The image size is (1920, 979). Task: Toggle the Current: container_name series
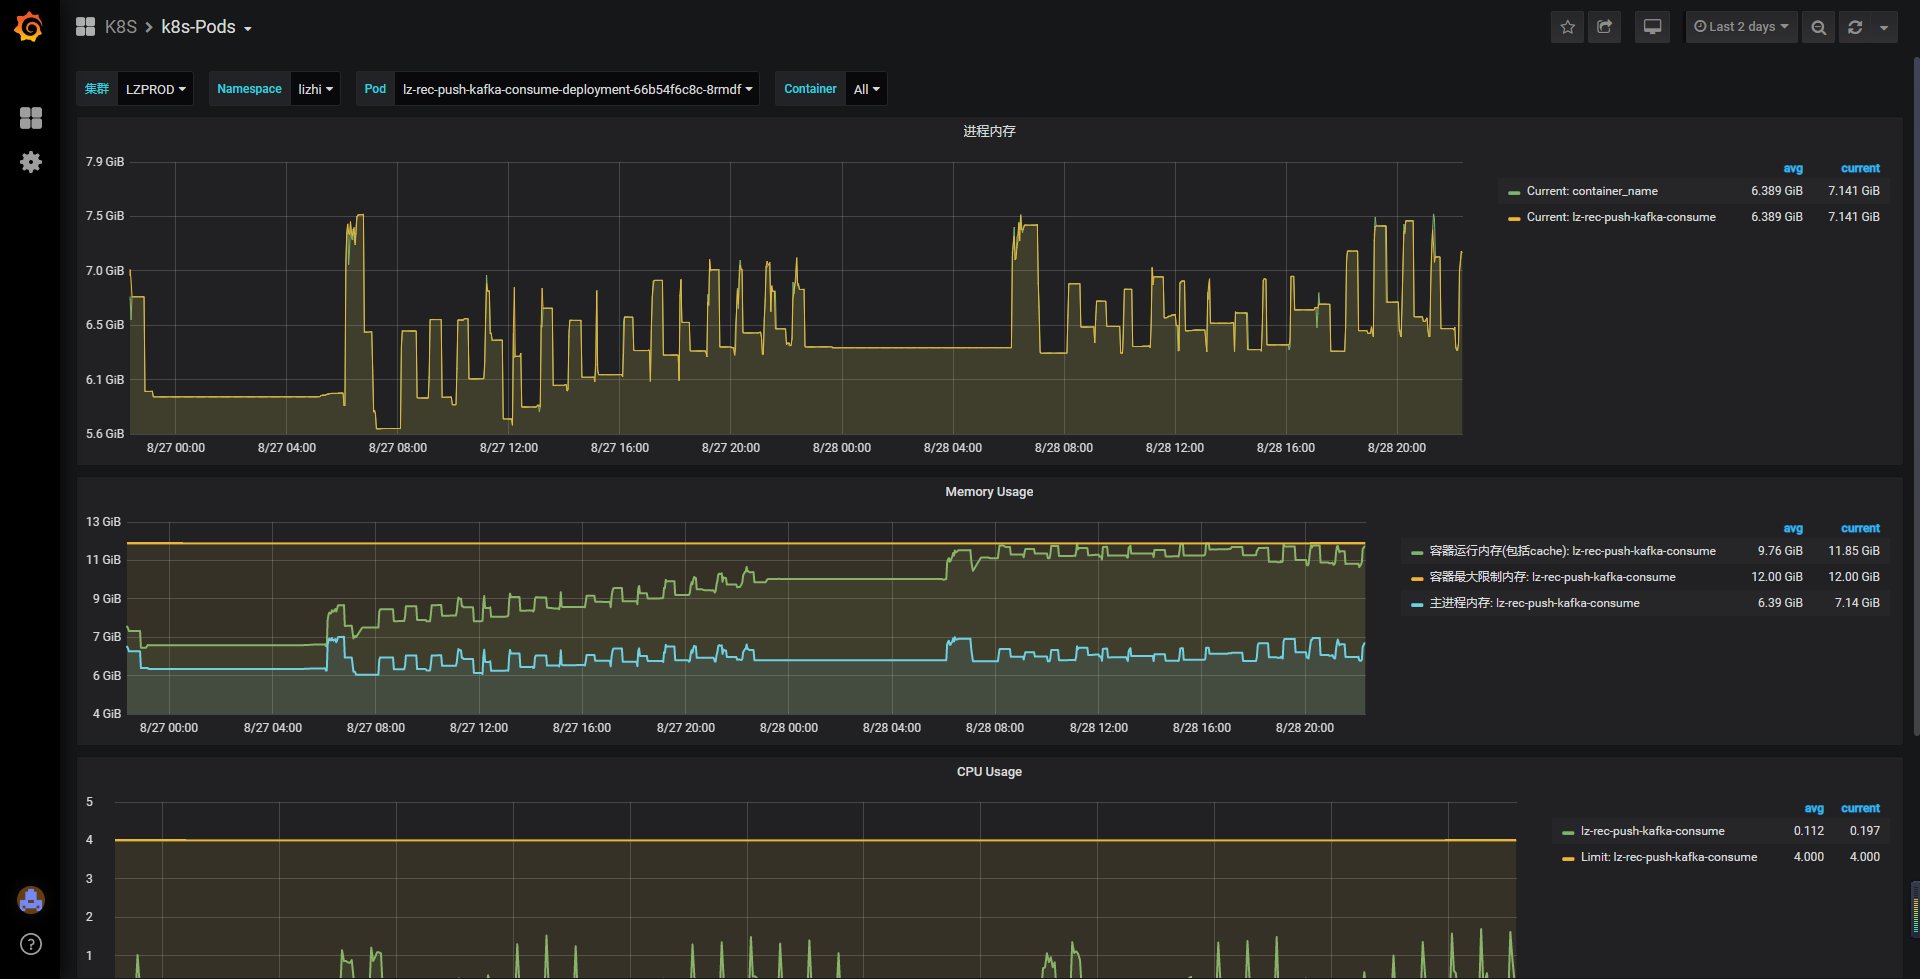point(1583,191)
